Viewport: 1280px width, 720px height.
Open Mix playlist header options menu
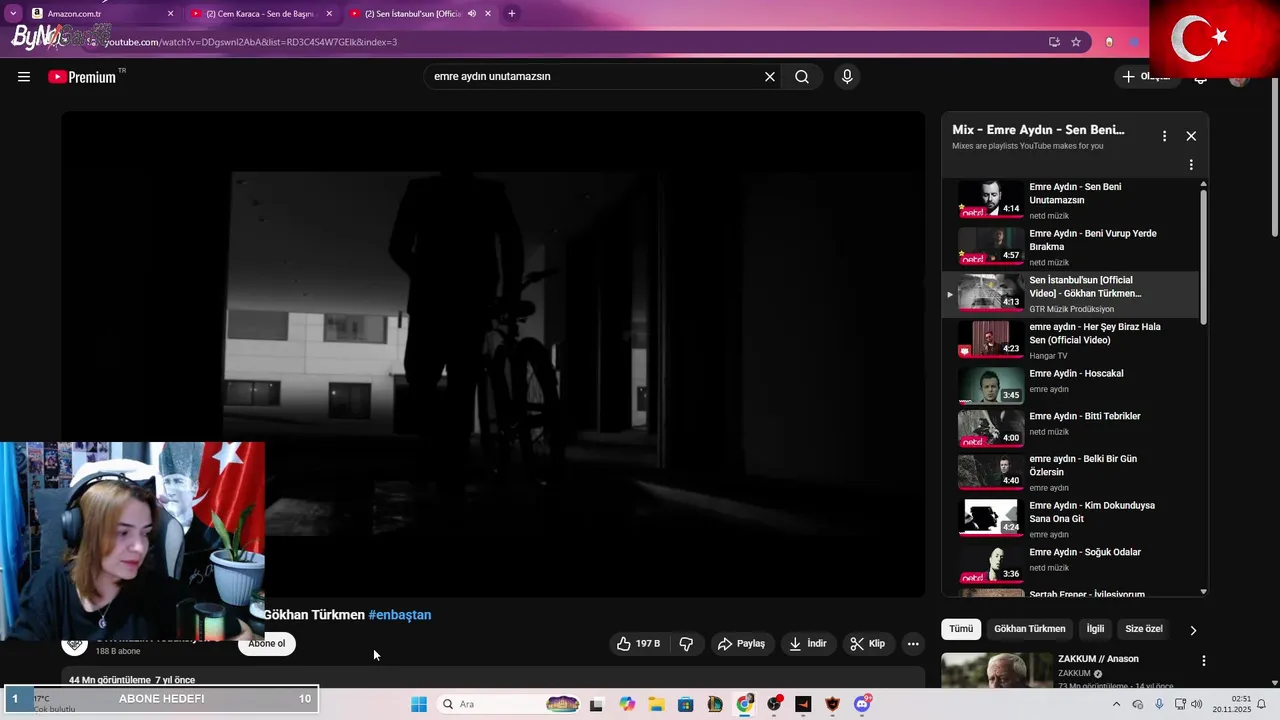[1164, 136]
